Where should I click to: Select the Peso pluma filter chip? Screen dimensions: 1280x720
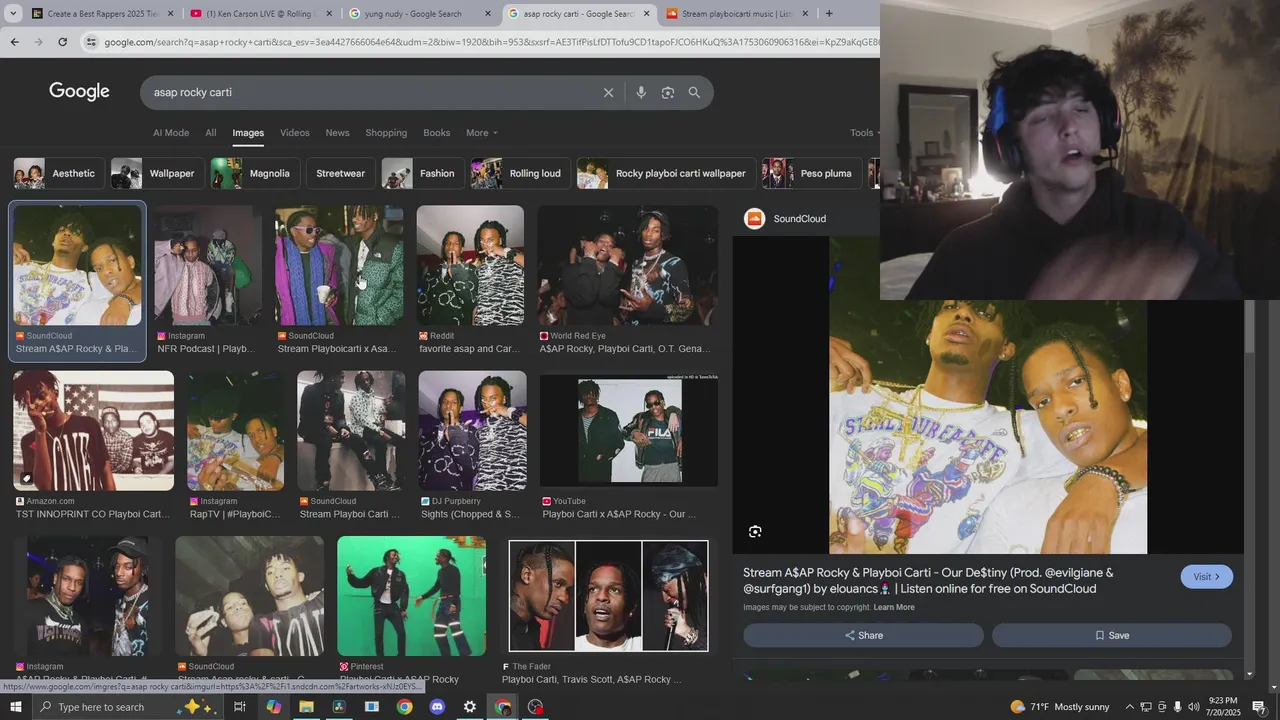[x=811, y=173]
